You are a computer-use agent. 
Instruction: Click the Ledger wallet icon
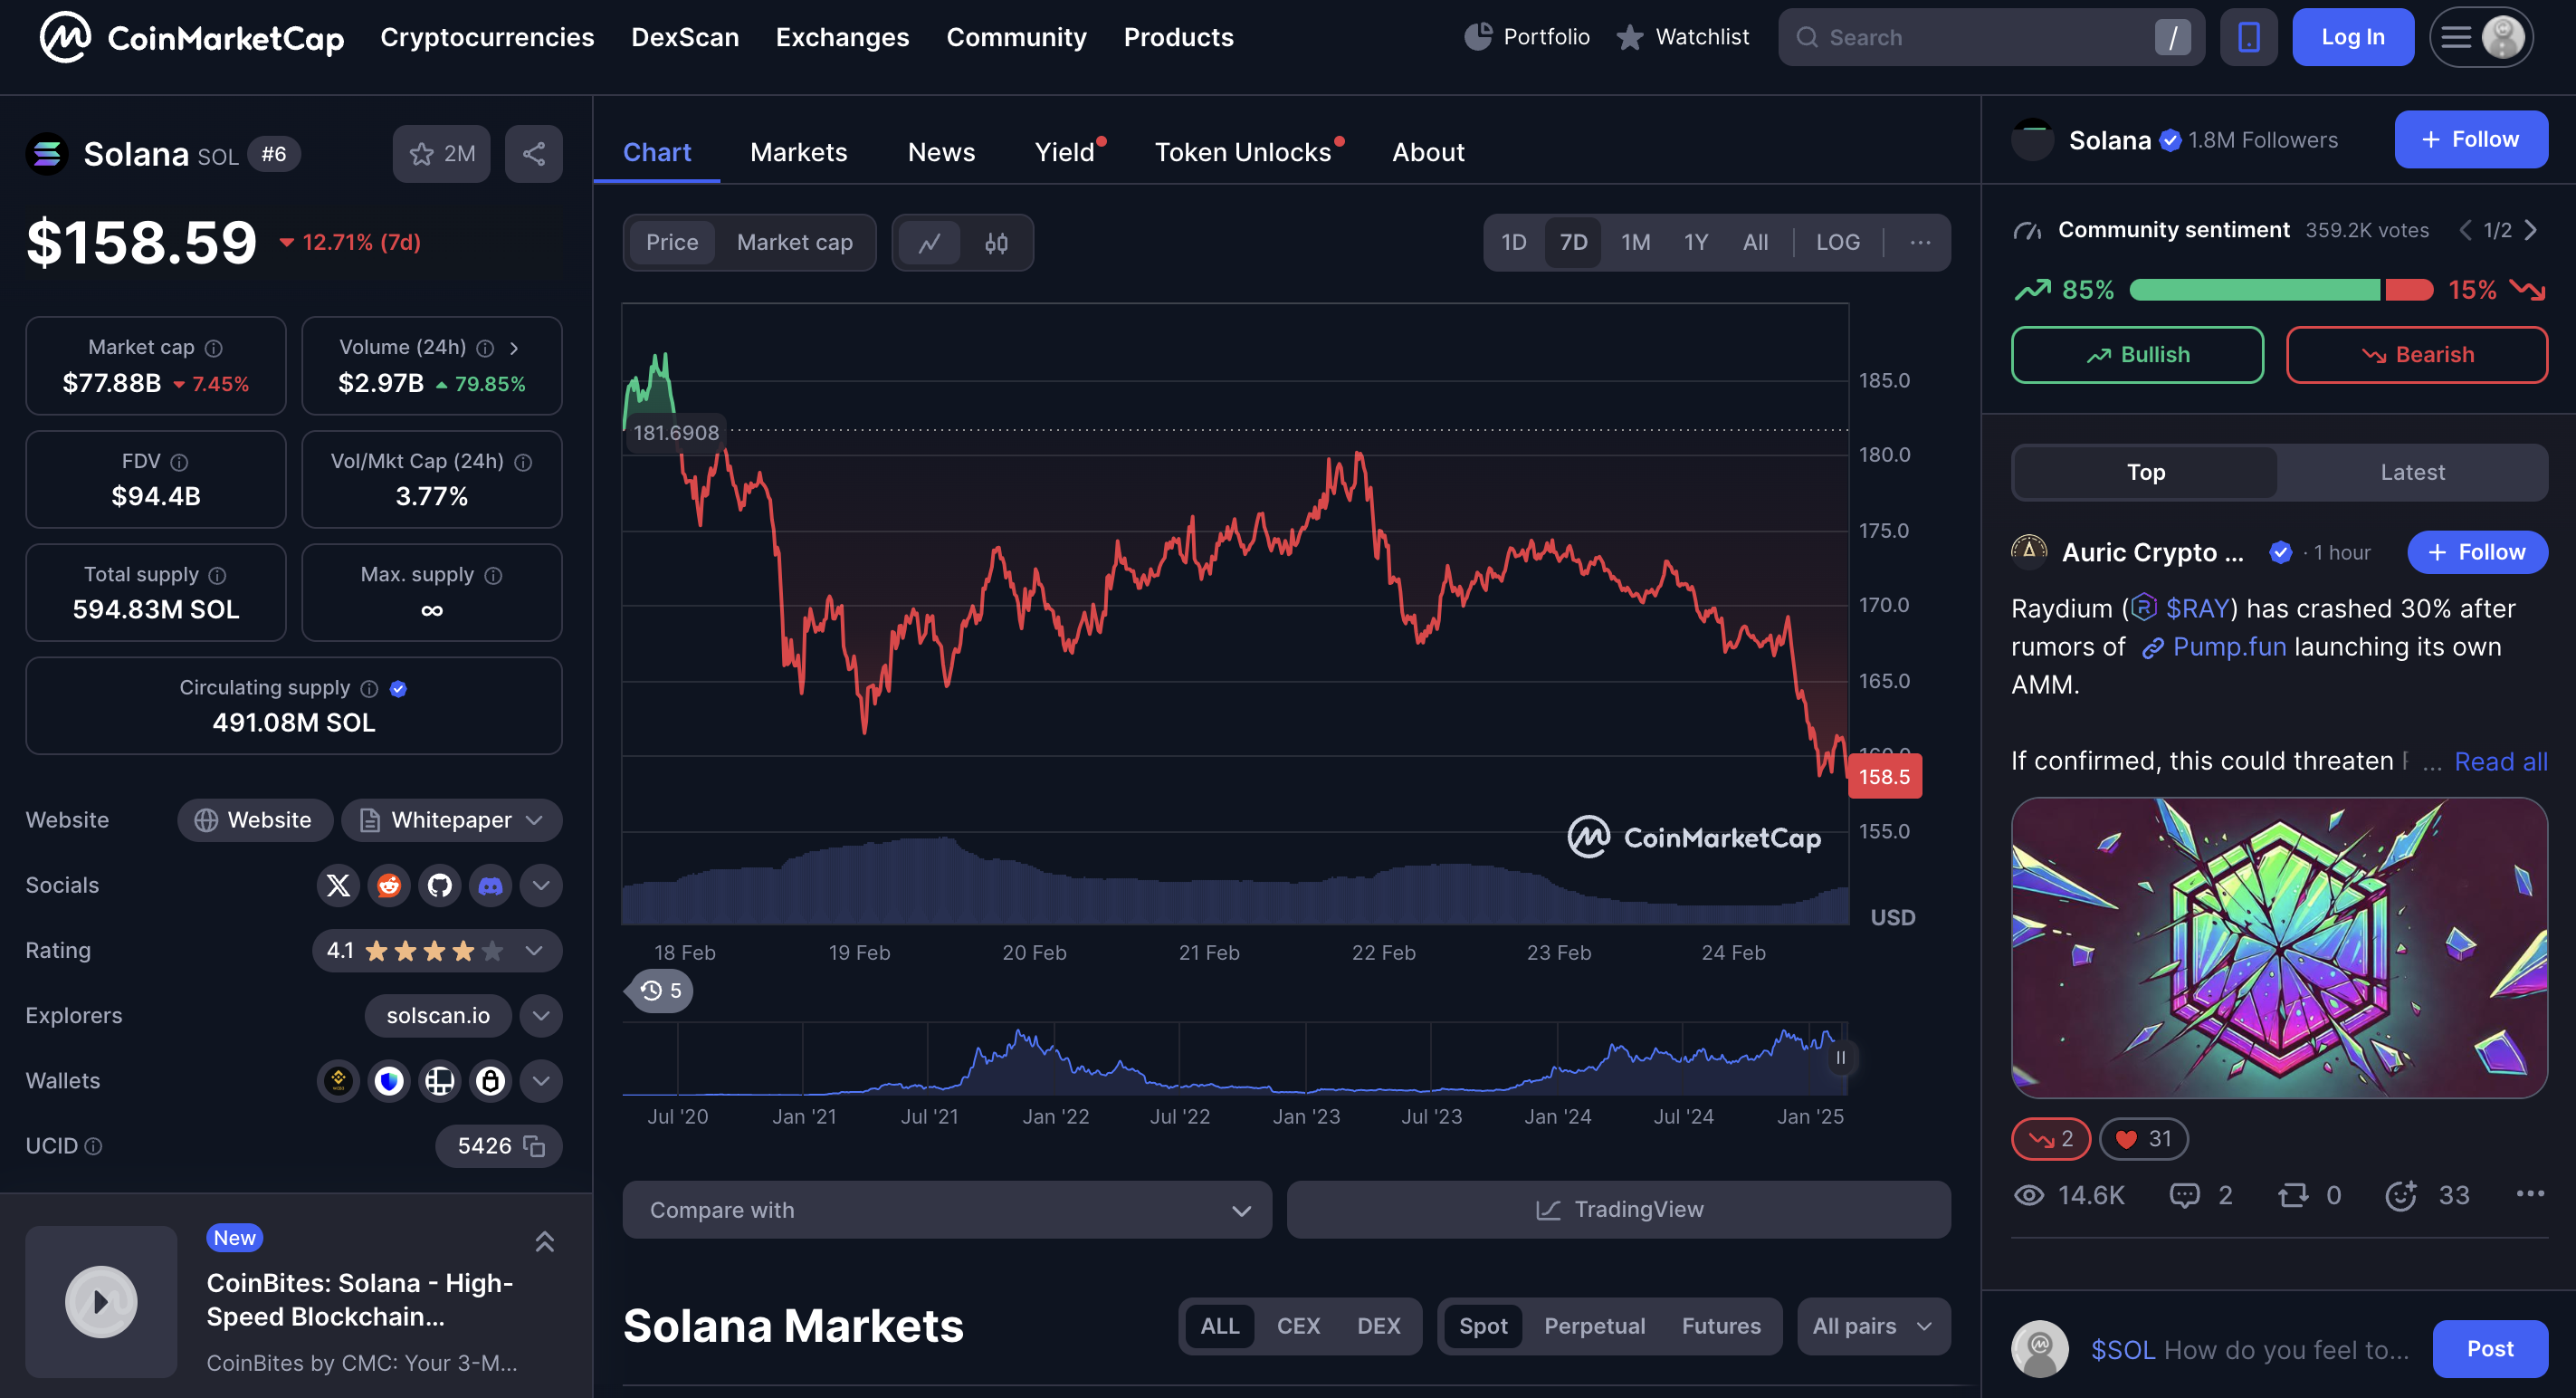(x=440, y=1081)
